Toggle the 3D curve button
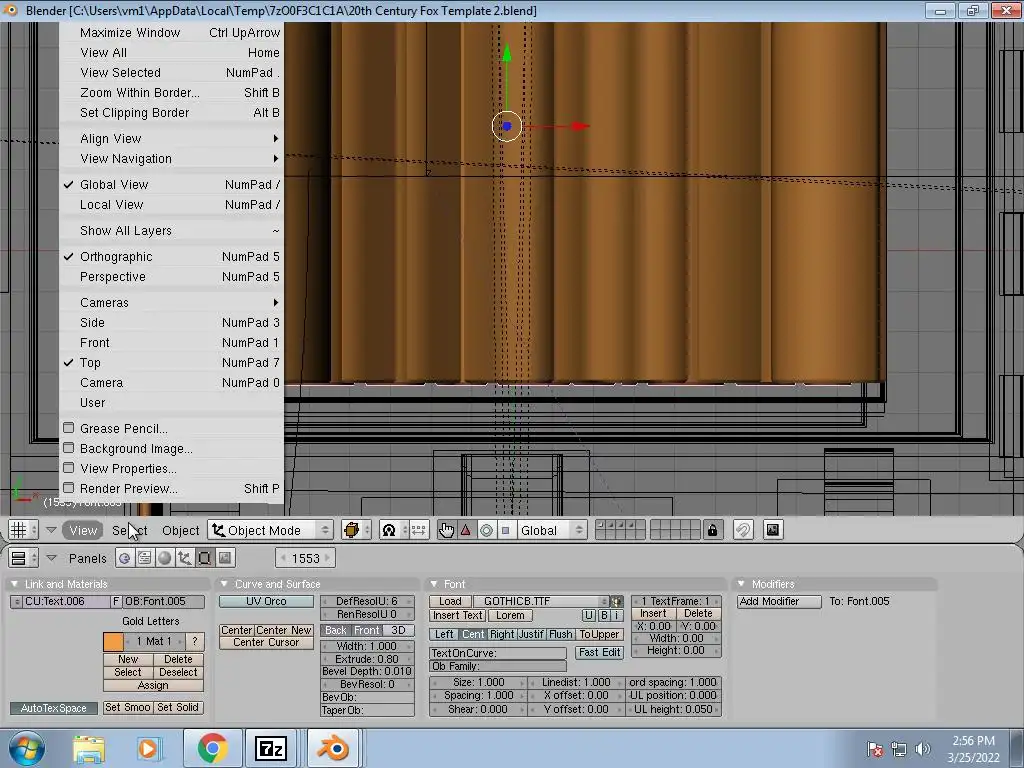The height and width of the screenshot is (768, 1024). [x=398, y=630]
